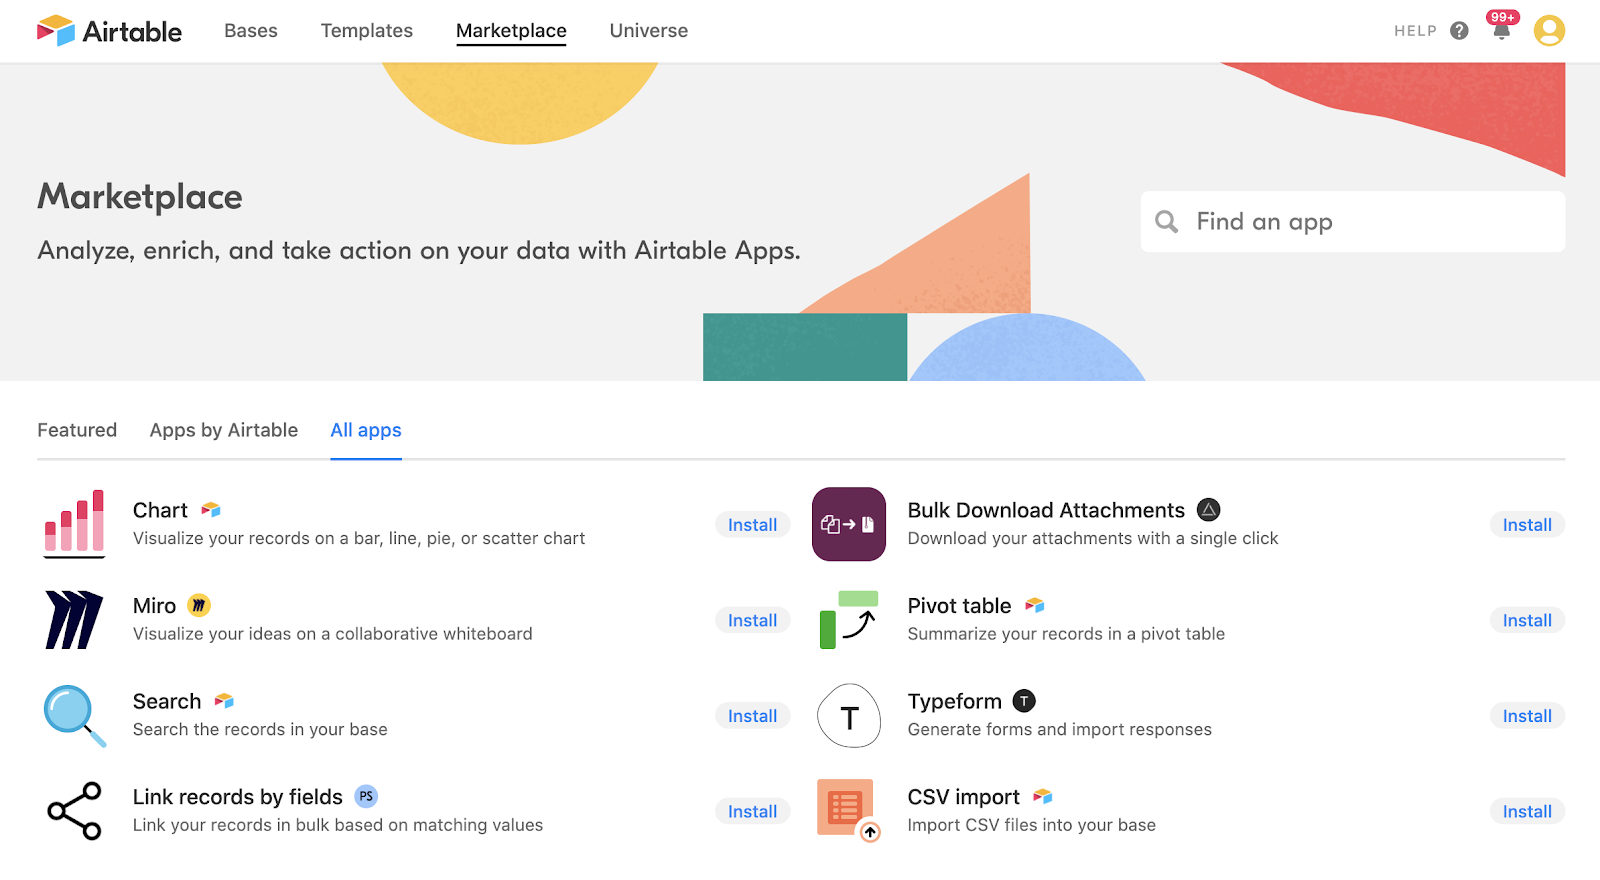Click the Link records by fields icon
The height and width of the screenshot is (880, 1600).
pyautogui.click(x=74, y=811)
